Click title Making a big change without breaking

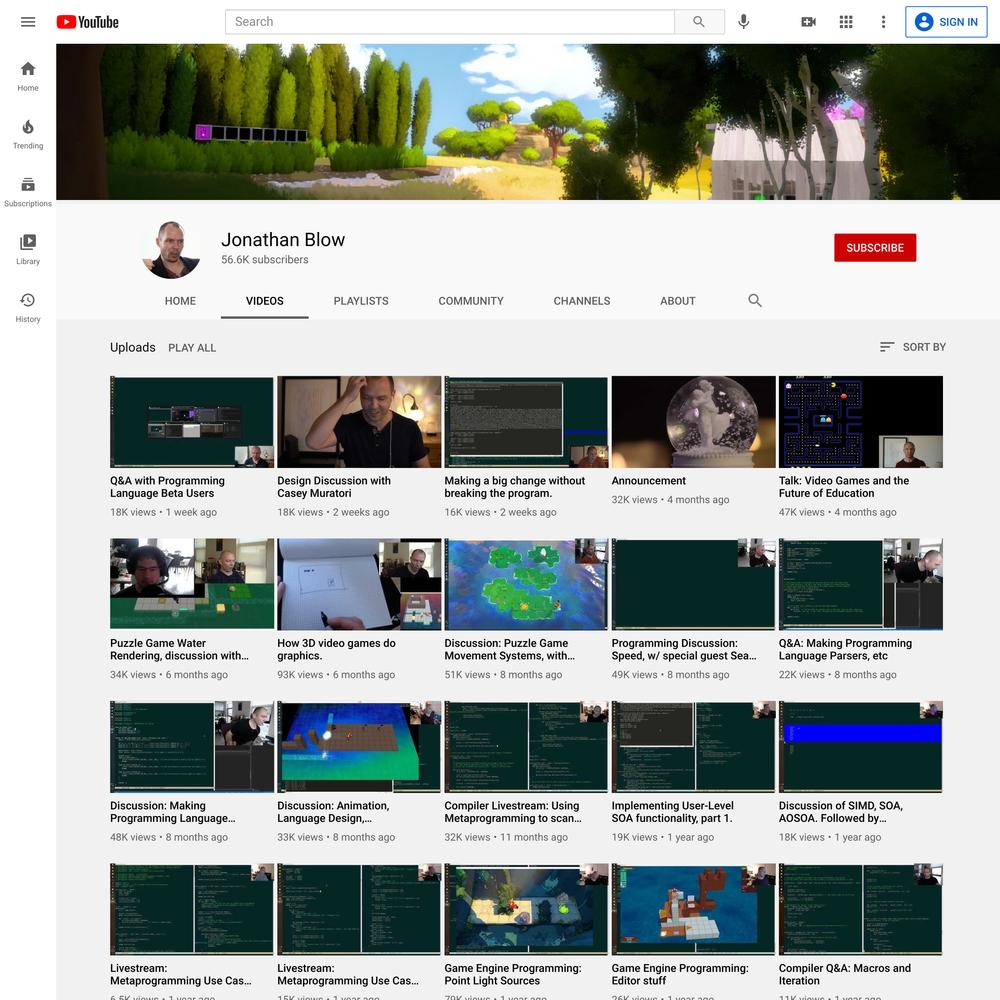tap(515, 487)
